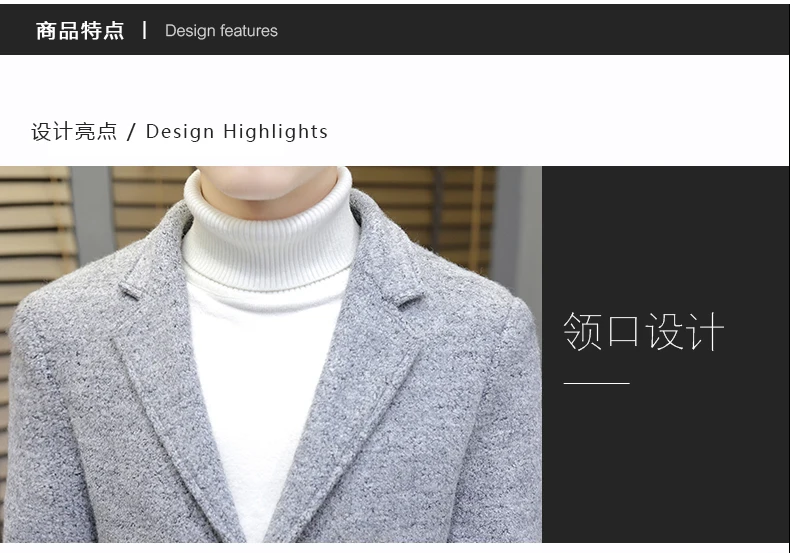This screenshot has width=790, height=553.
Task: Click the 设计亮点 section title
Action: 74,132
